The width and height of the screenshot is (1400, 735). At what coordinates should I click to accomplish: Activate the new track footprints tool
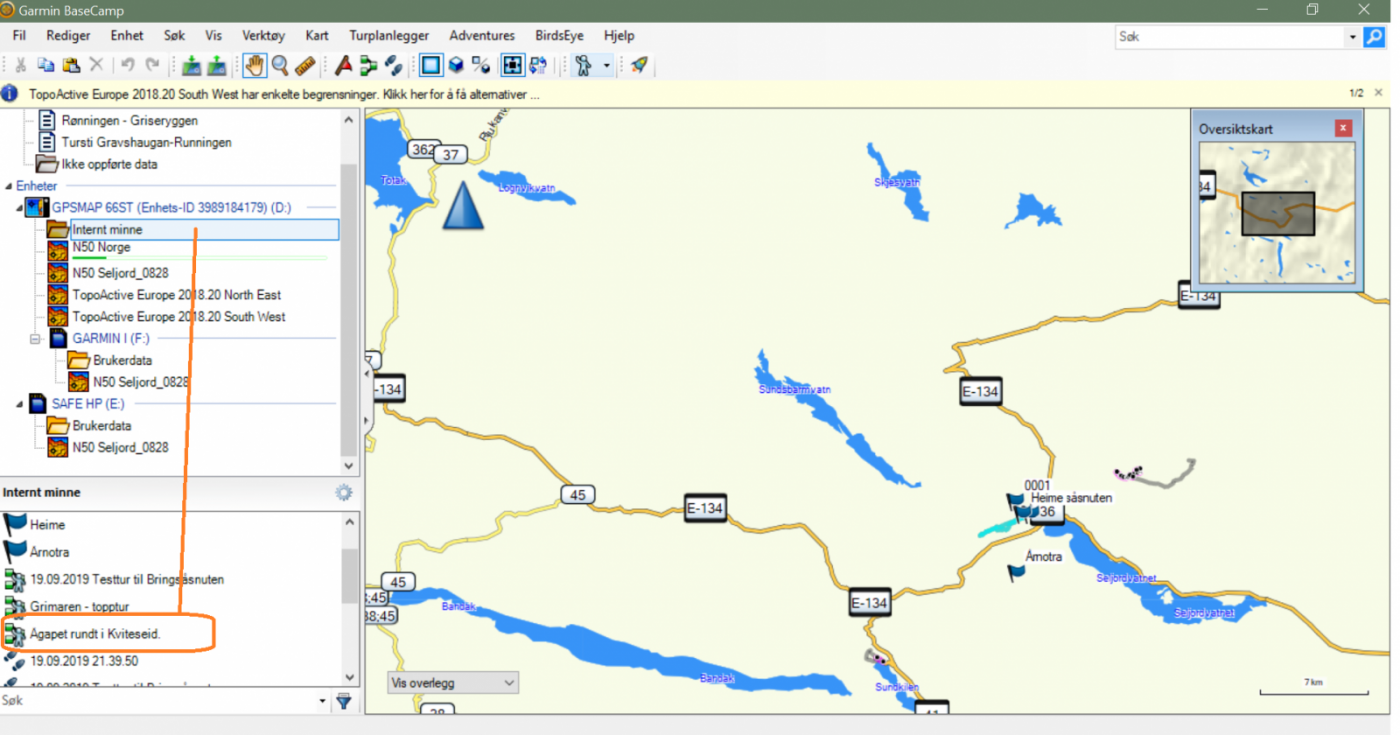click(x=392, y=66)
